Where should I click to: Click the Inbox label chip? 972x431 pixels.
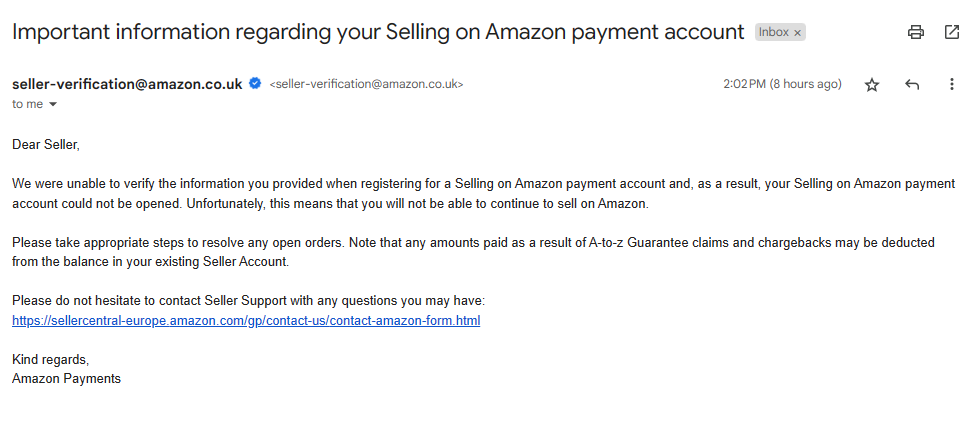[780, 32]
